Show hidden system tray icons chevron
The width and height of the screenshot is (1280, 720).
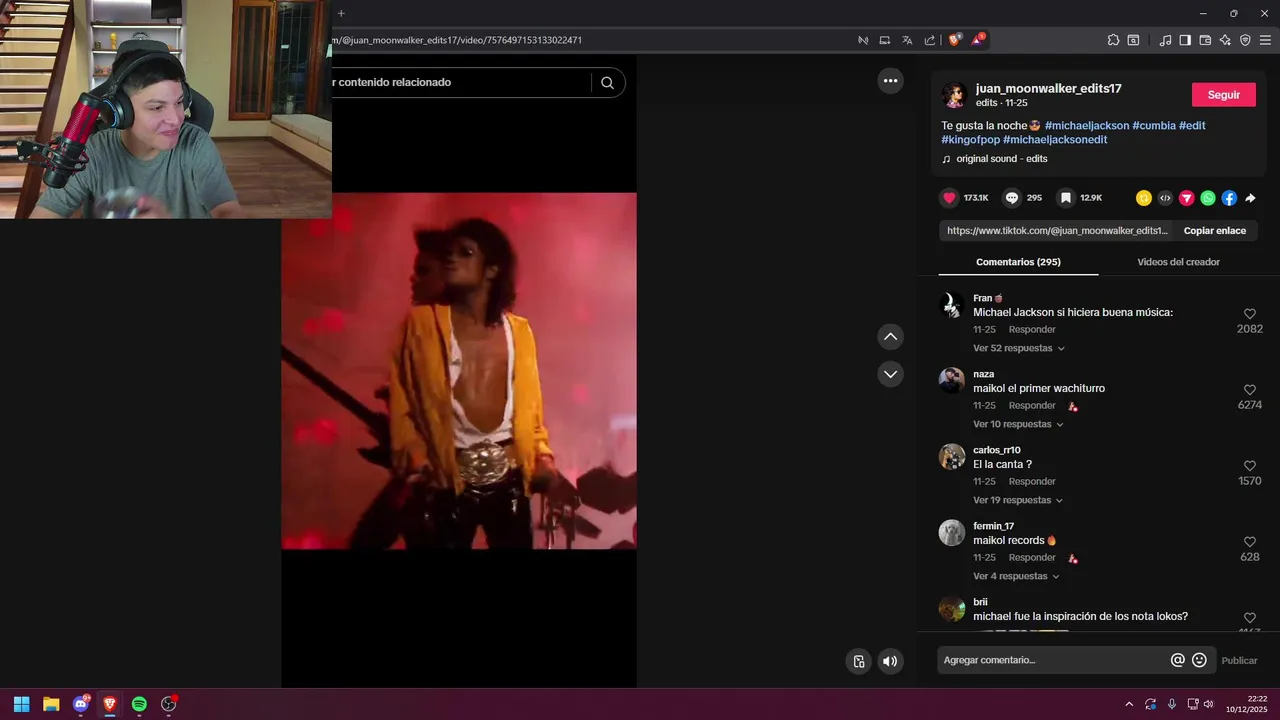1129,704
